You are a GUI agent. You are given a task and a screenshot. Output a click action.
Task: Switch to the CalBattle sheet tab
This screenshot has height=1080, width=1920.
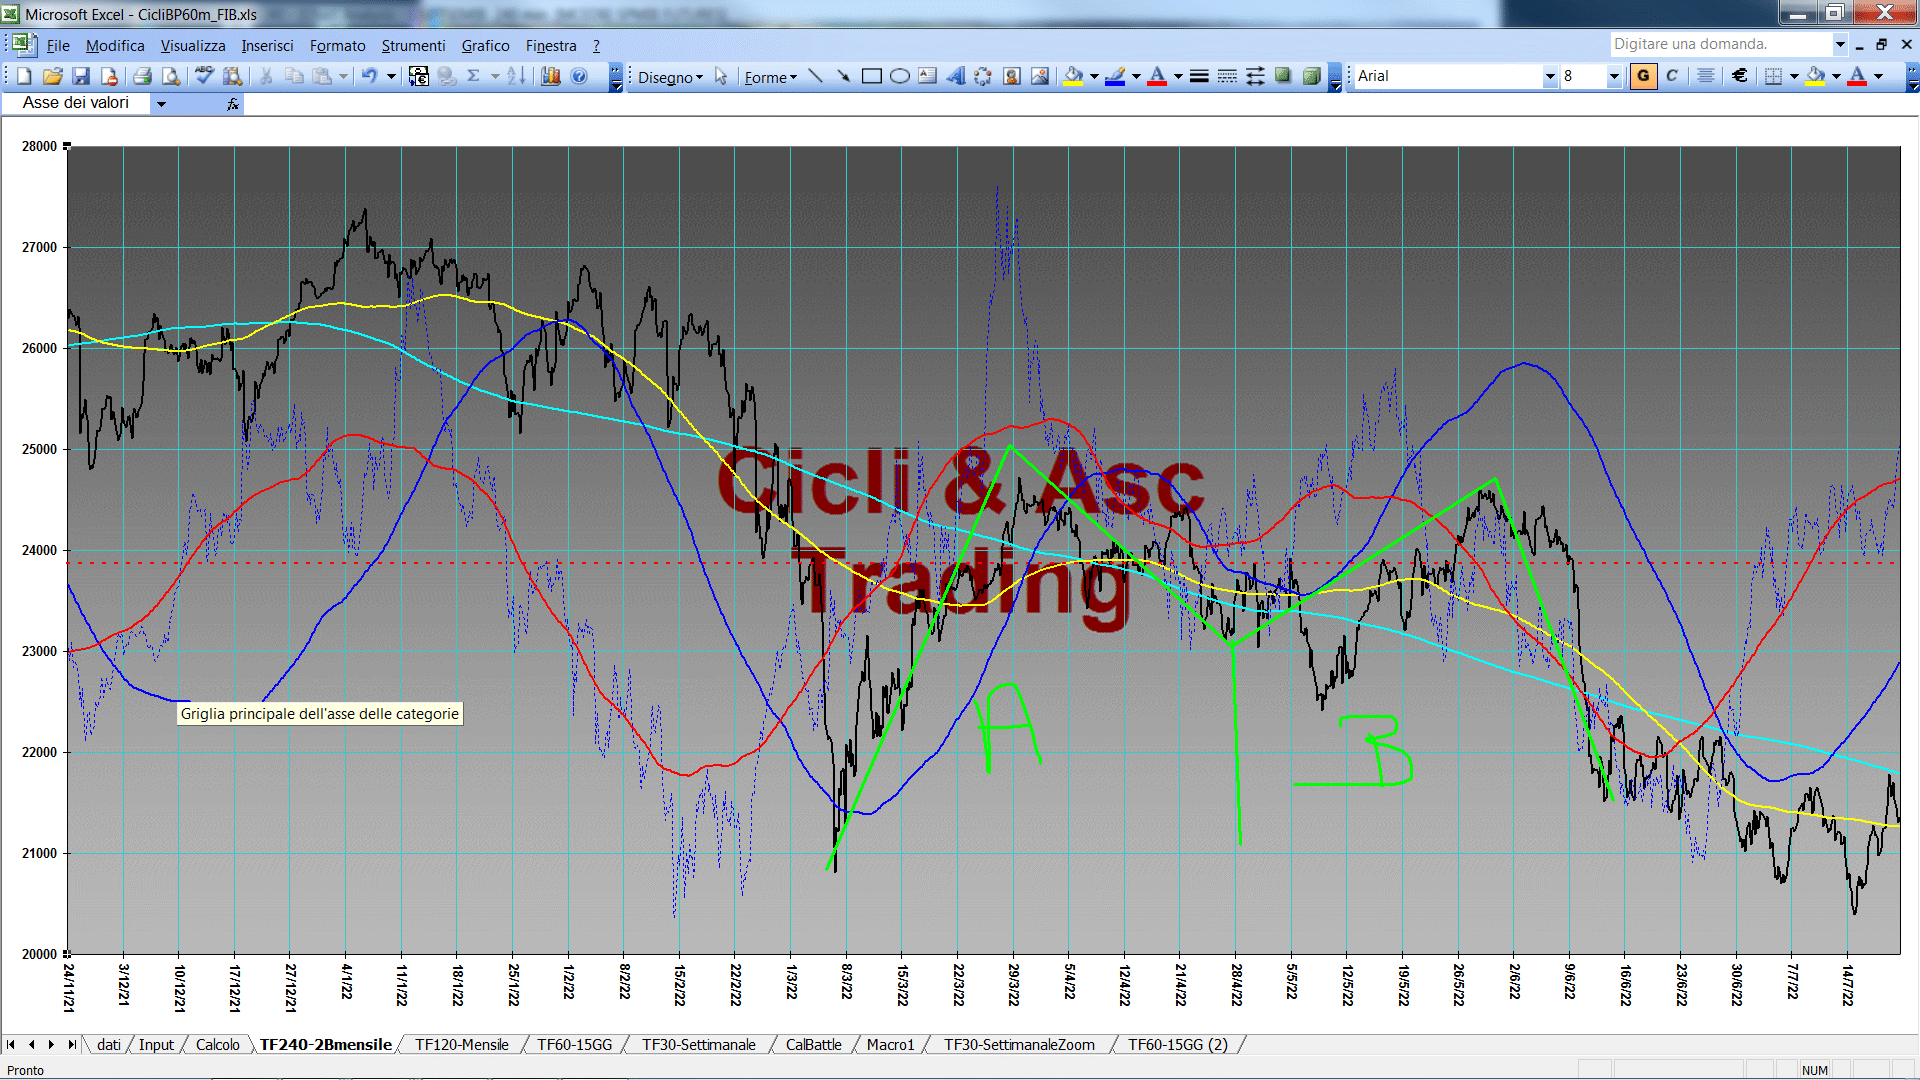tap(813, 1044)
